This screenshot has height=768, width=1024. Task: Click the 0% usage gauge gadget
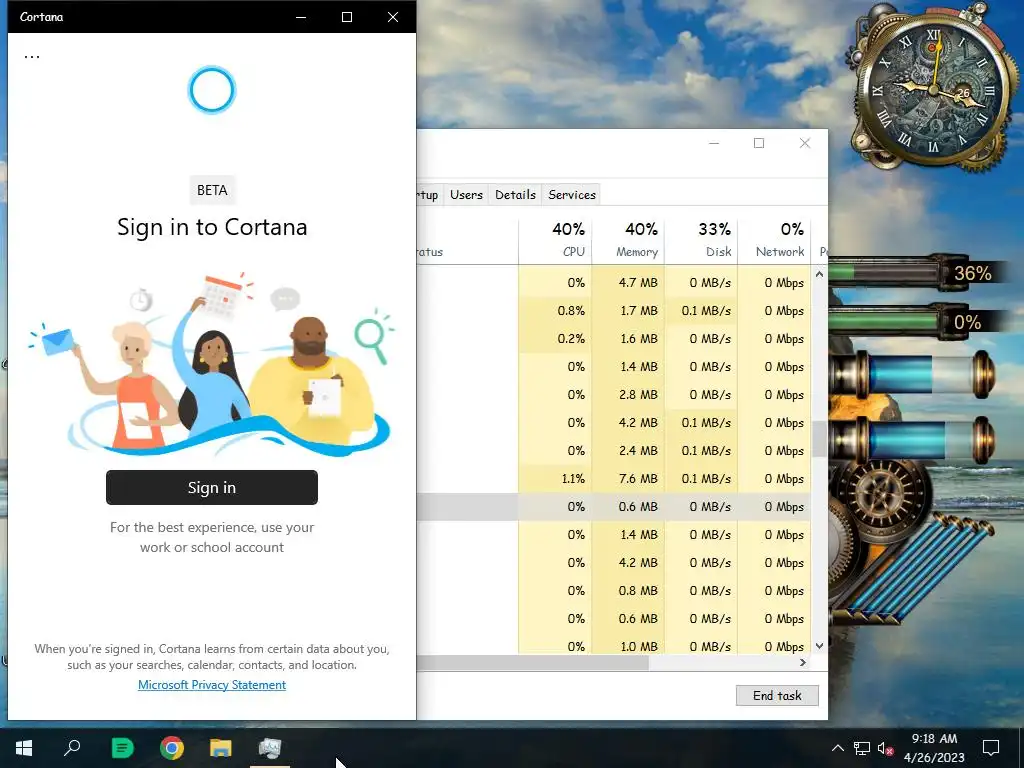920,323
